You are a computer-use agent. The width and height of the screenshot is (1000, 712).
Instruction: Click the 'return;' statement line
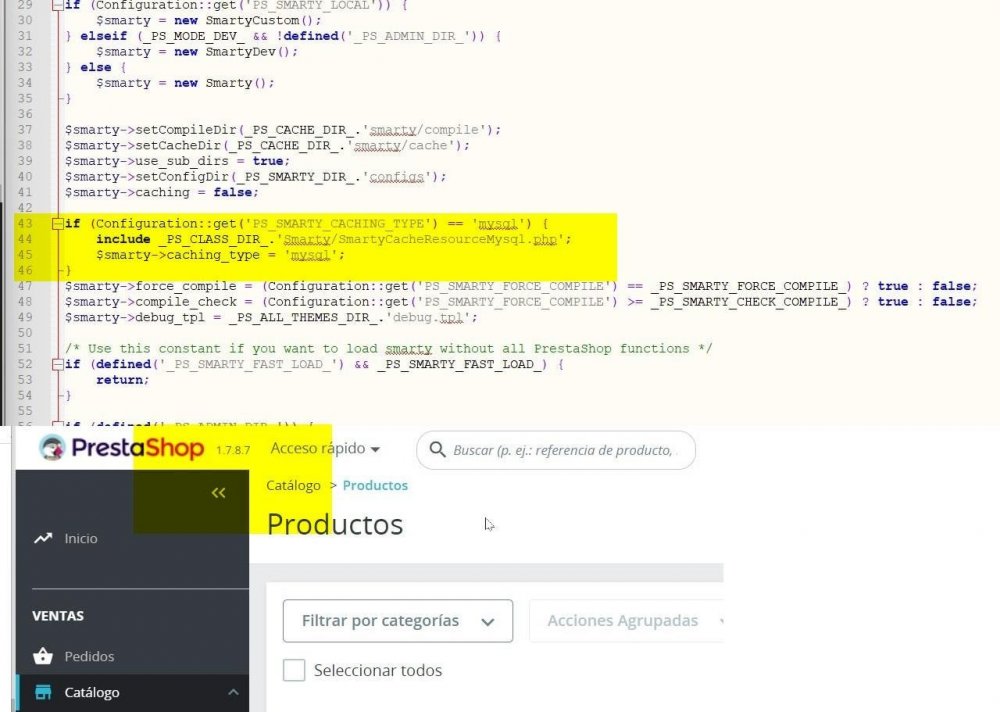coord(122,380)
